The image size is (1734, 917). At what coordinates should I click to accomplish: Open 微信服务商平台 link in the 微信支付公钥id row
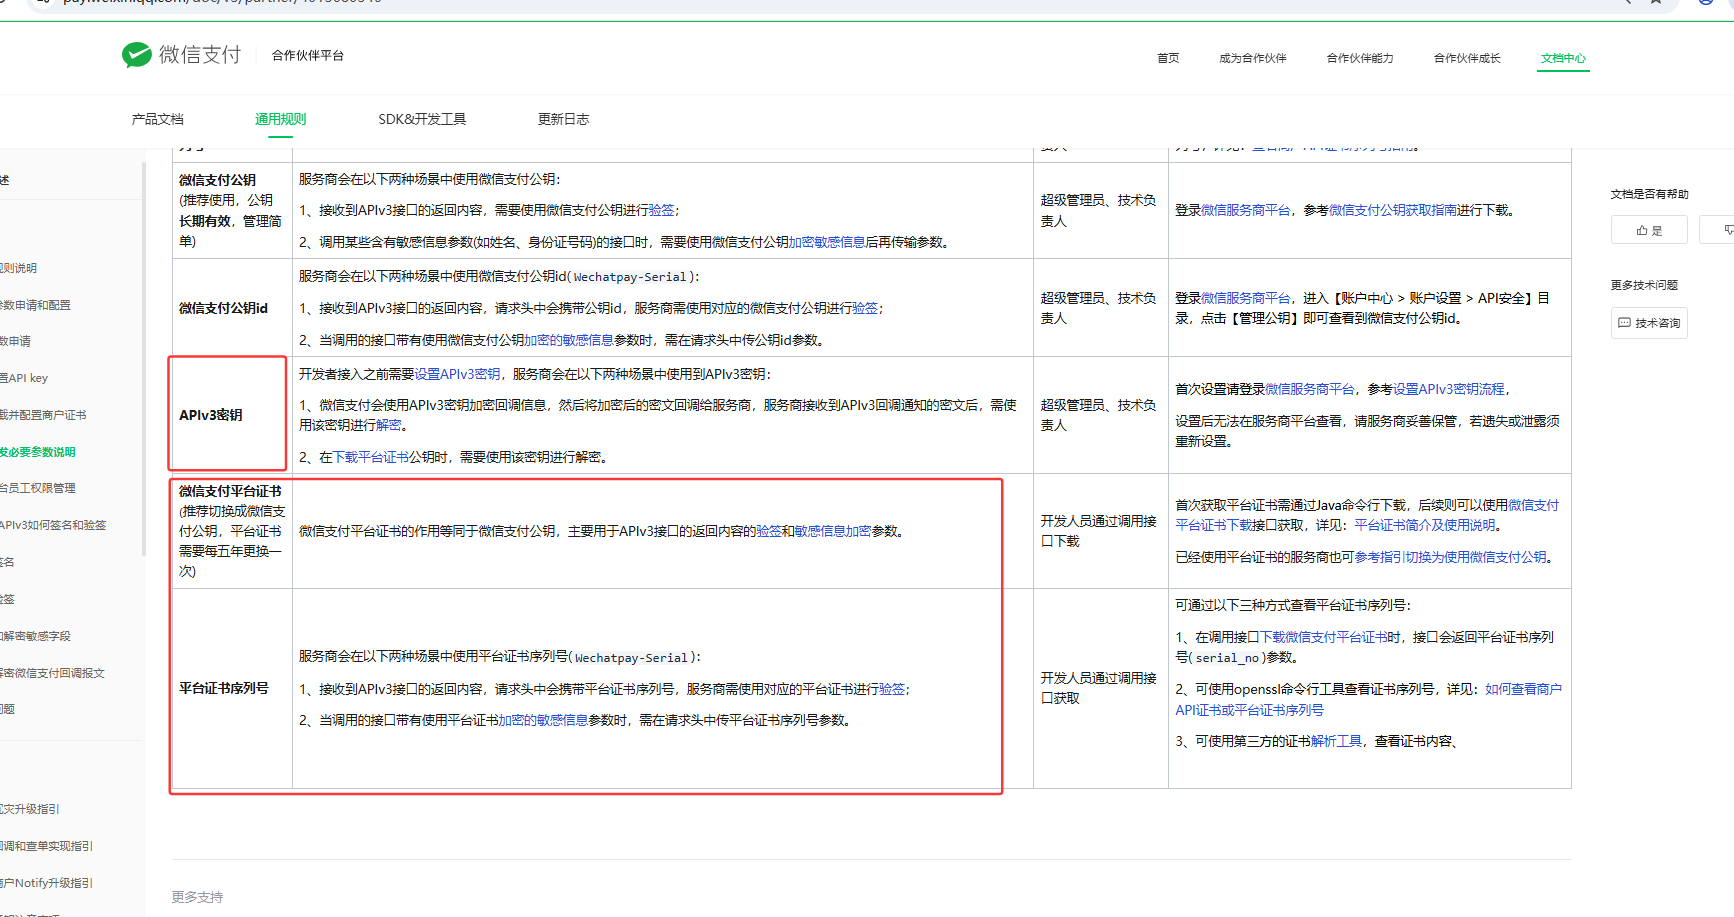click(1246, 298)
